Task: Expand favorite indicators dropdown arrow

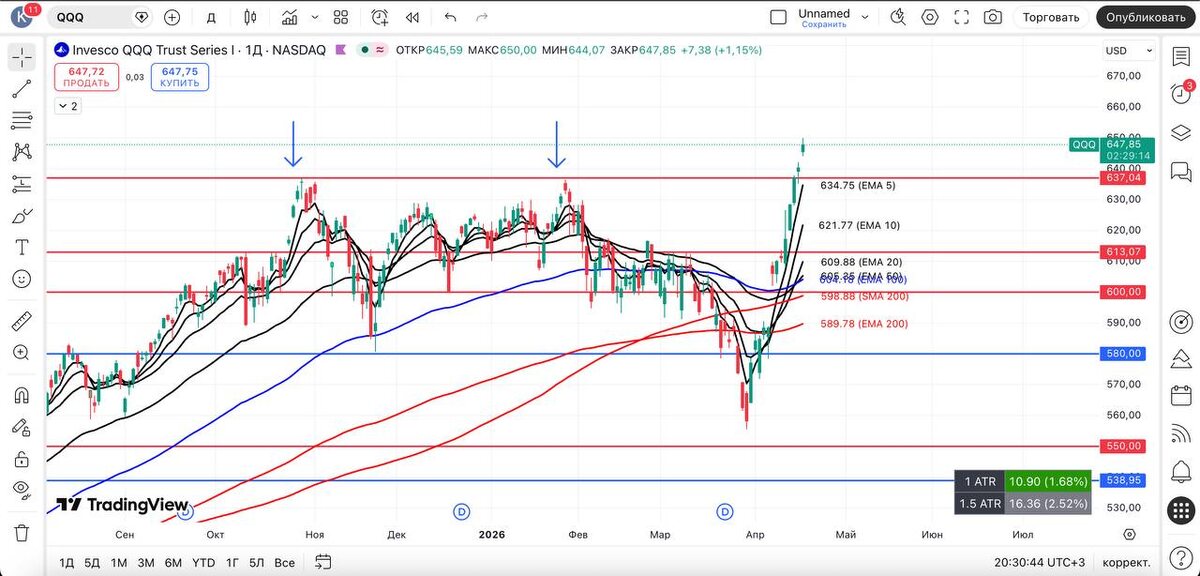Action: point(315,17)
